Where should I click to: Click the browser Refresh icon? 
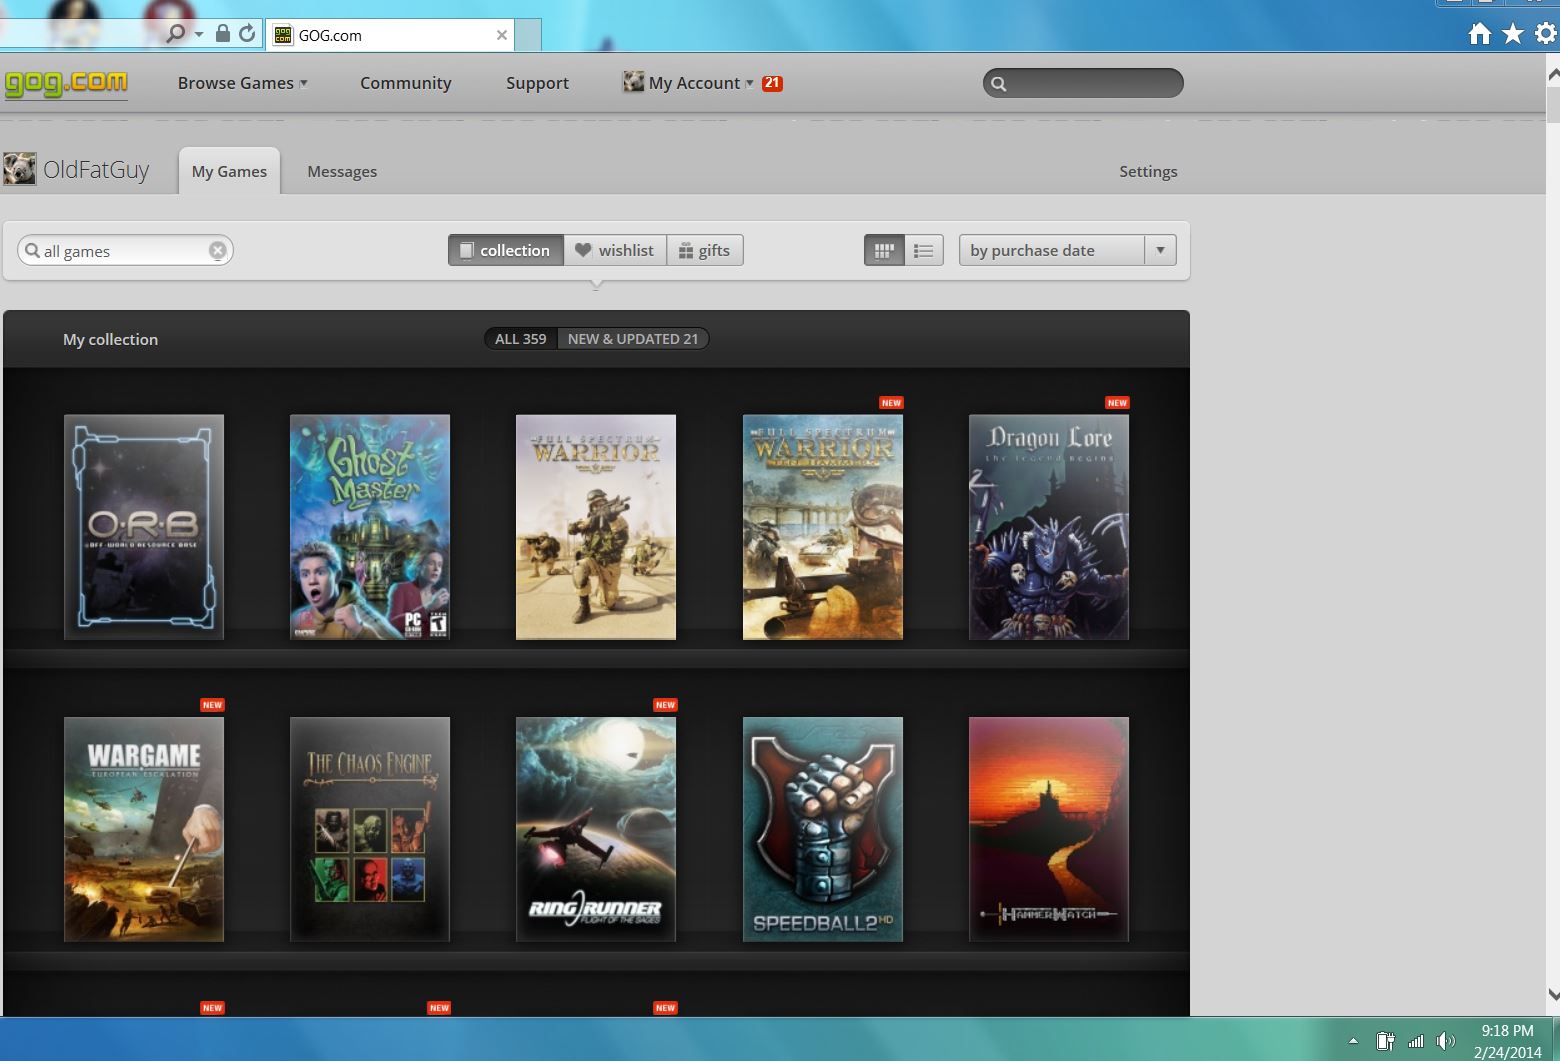pos(247,34)
